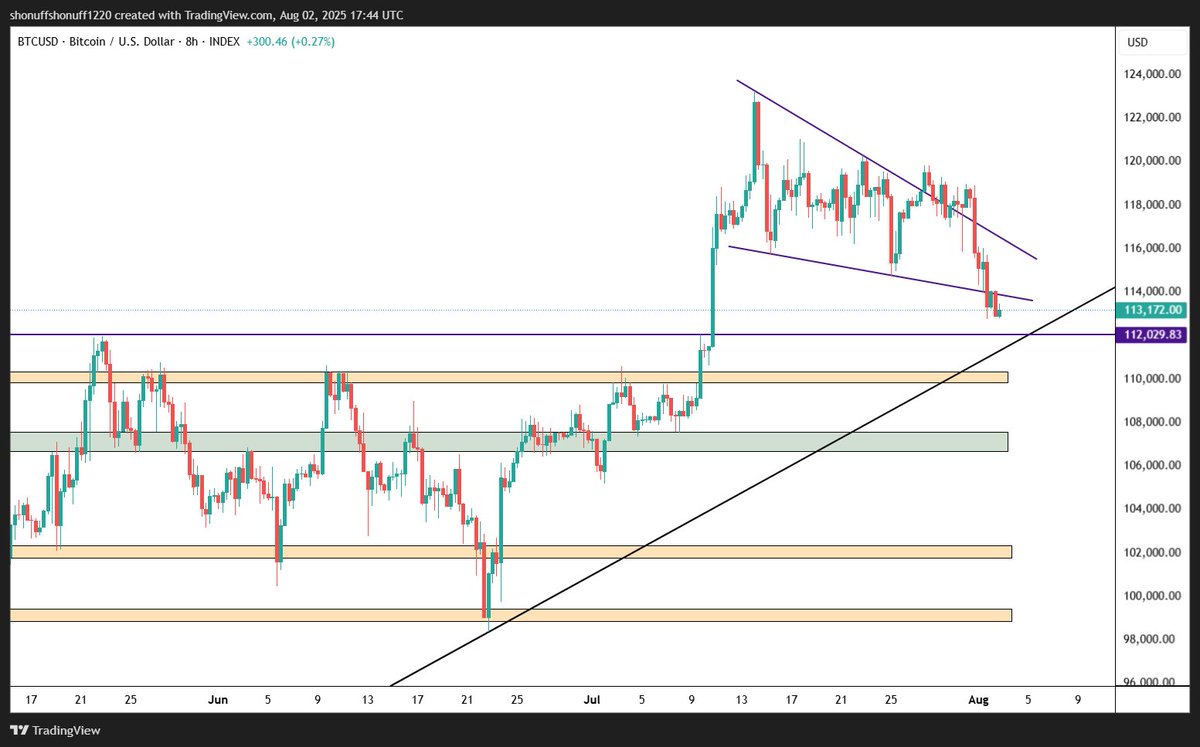Click the Jul label on the time axis
The width and height of the screenshot is (1200, 747).
click(x=592, y=700)
